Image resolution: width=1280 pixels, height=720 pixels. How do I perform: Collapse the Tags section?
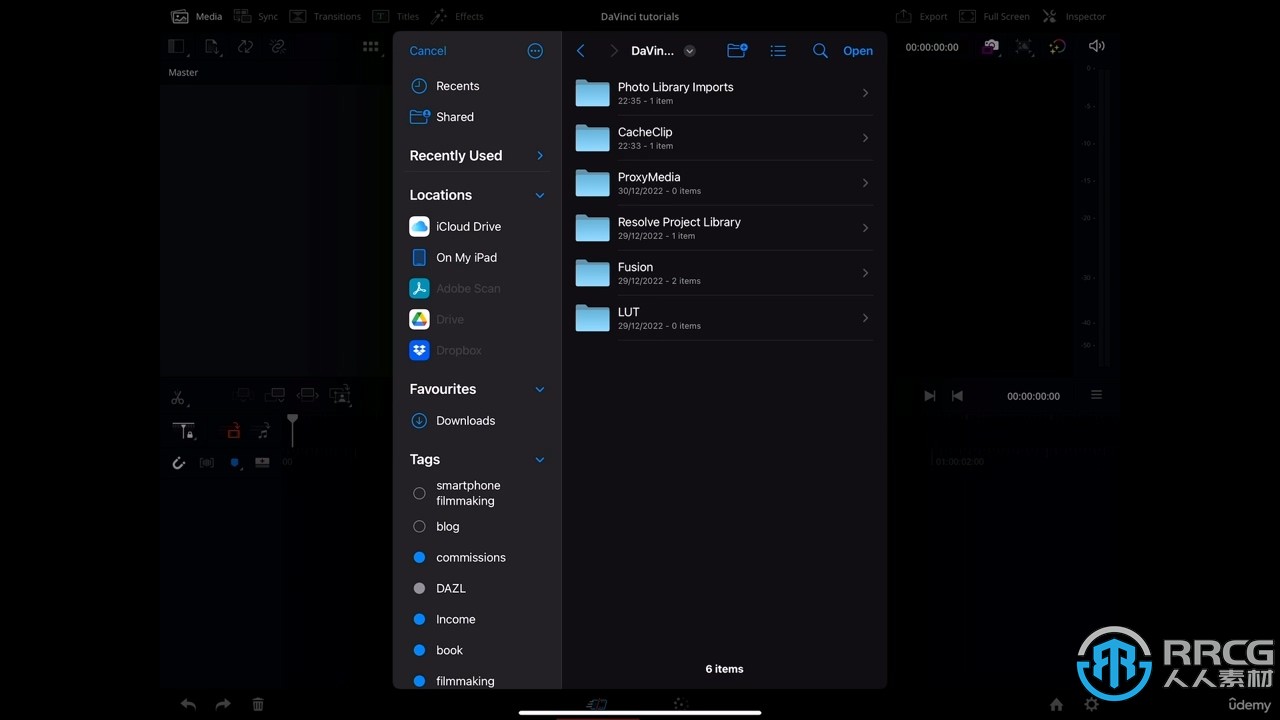tap(540, 460)
